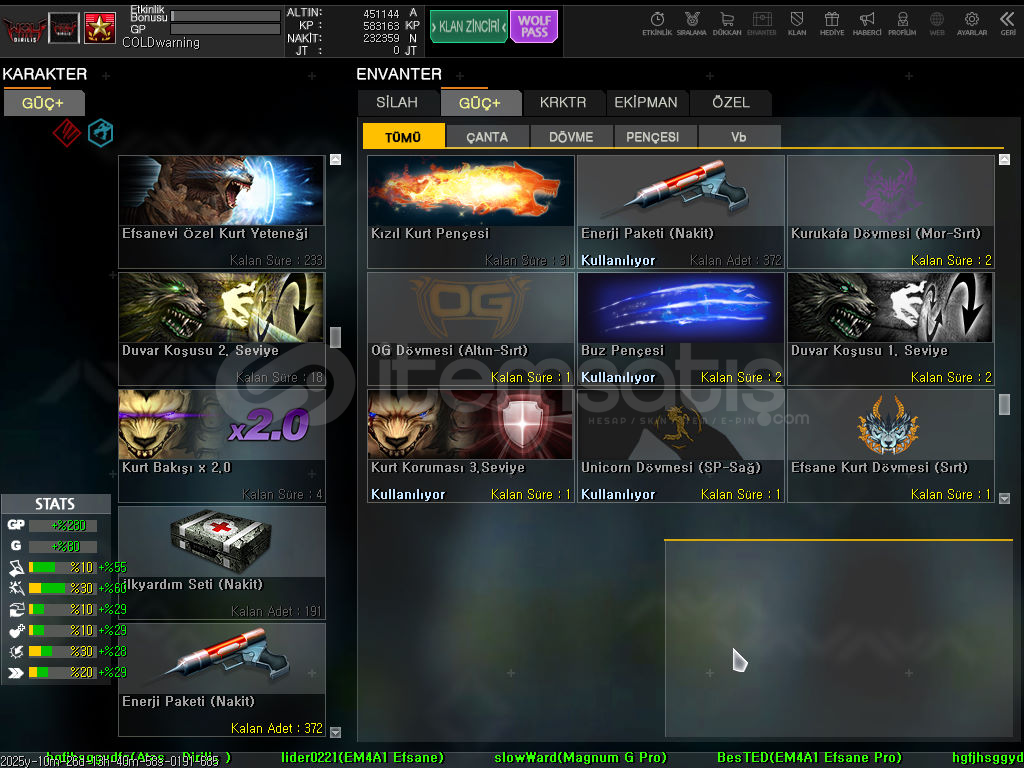The height and width of the screenshot is (768, 1024).
Task: Click the character list scrollbar handle
Action: tap(335, 338)
